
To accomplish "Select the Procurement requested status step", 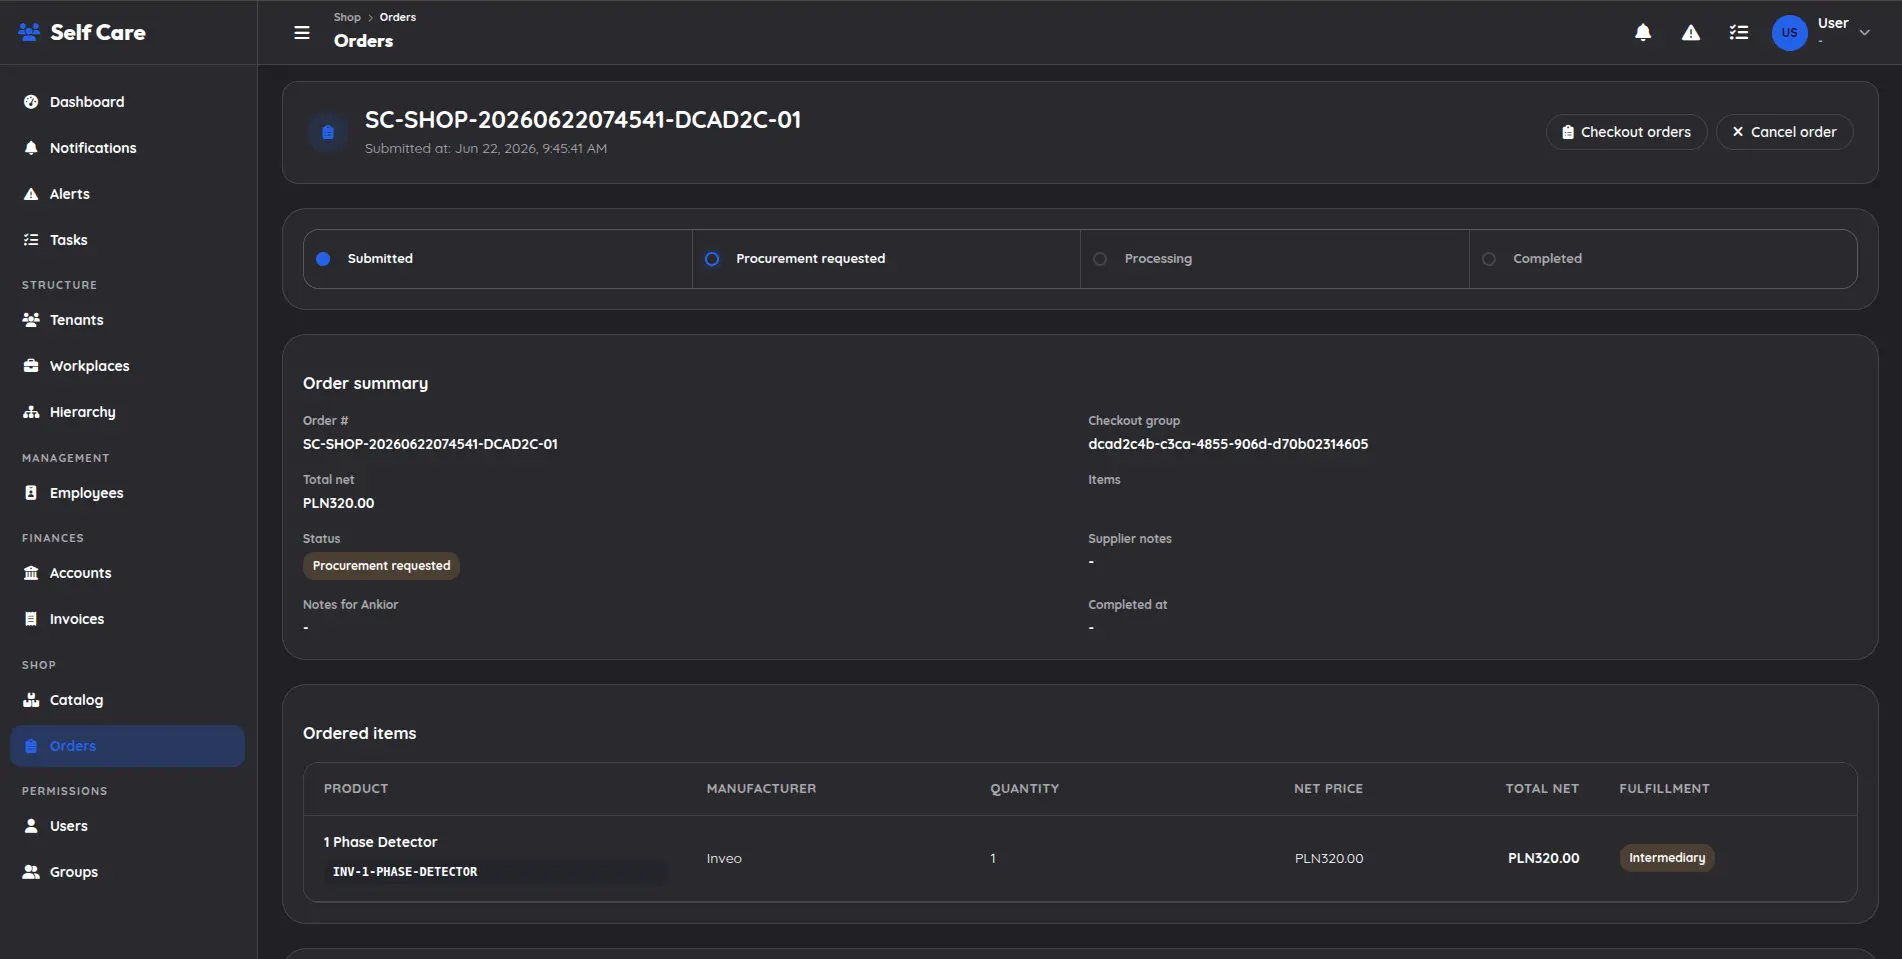I will [886, 259].
